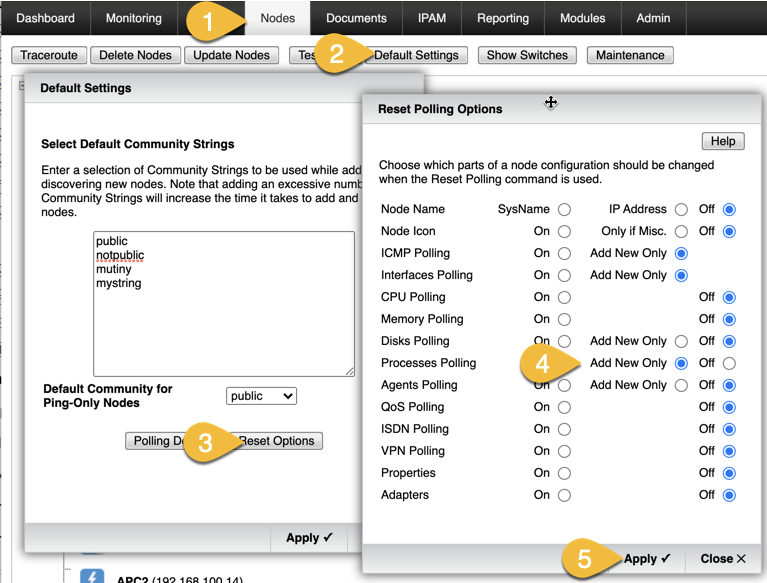Turn Interfaces Polling On

pyautogui.click(x=564, y=275)
